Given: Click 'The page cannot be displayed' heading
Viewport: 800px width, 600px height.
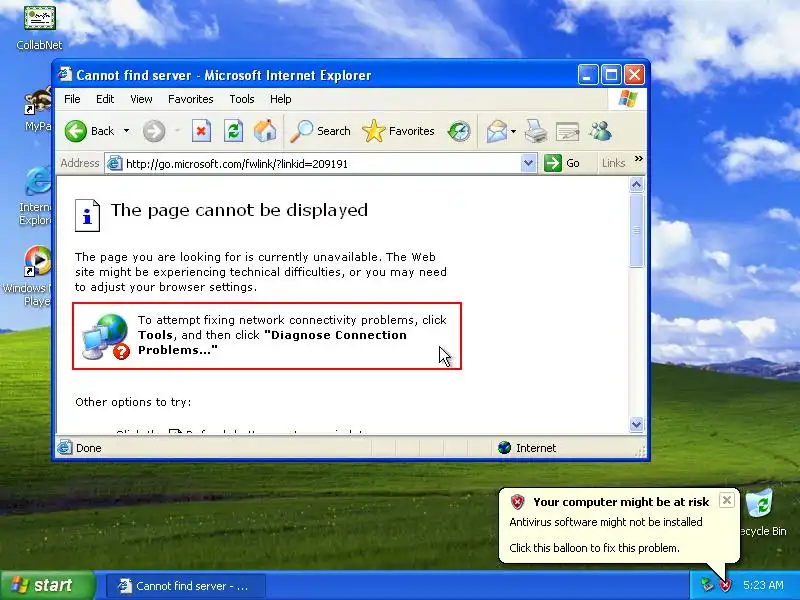Looking at the screenshot, I should pos(239,210).
